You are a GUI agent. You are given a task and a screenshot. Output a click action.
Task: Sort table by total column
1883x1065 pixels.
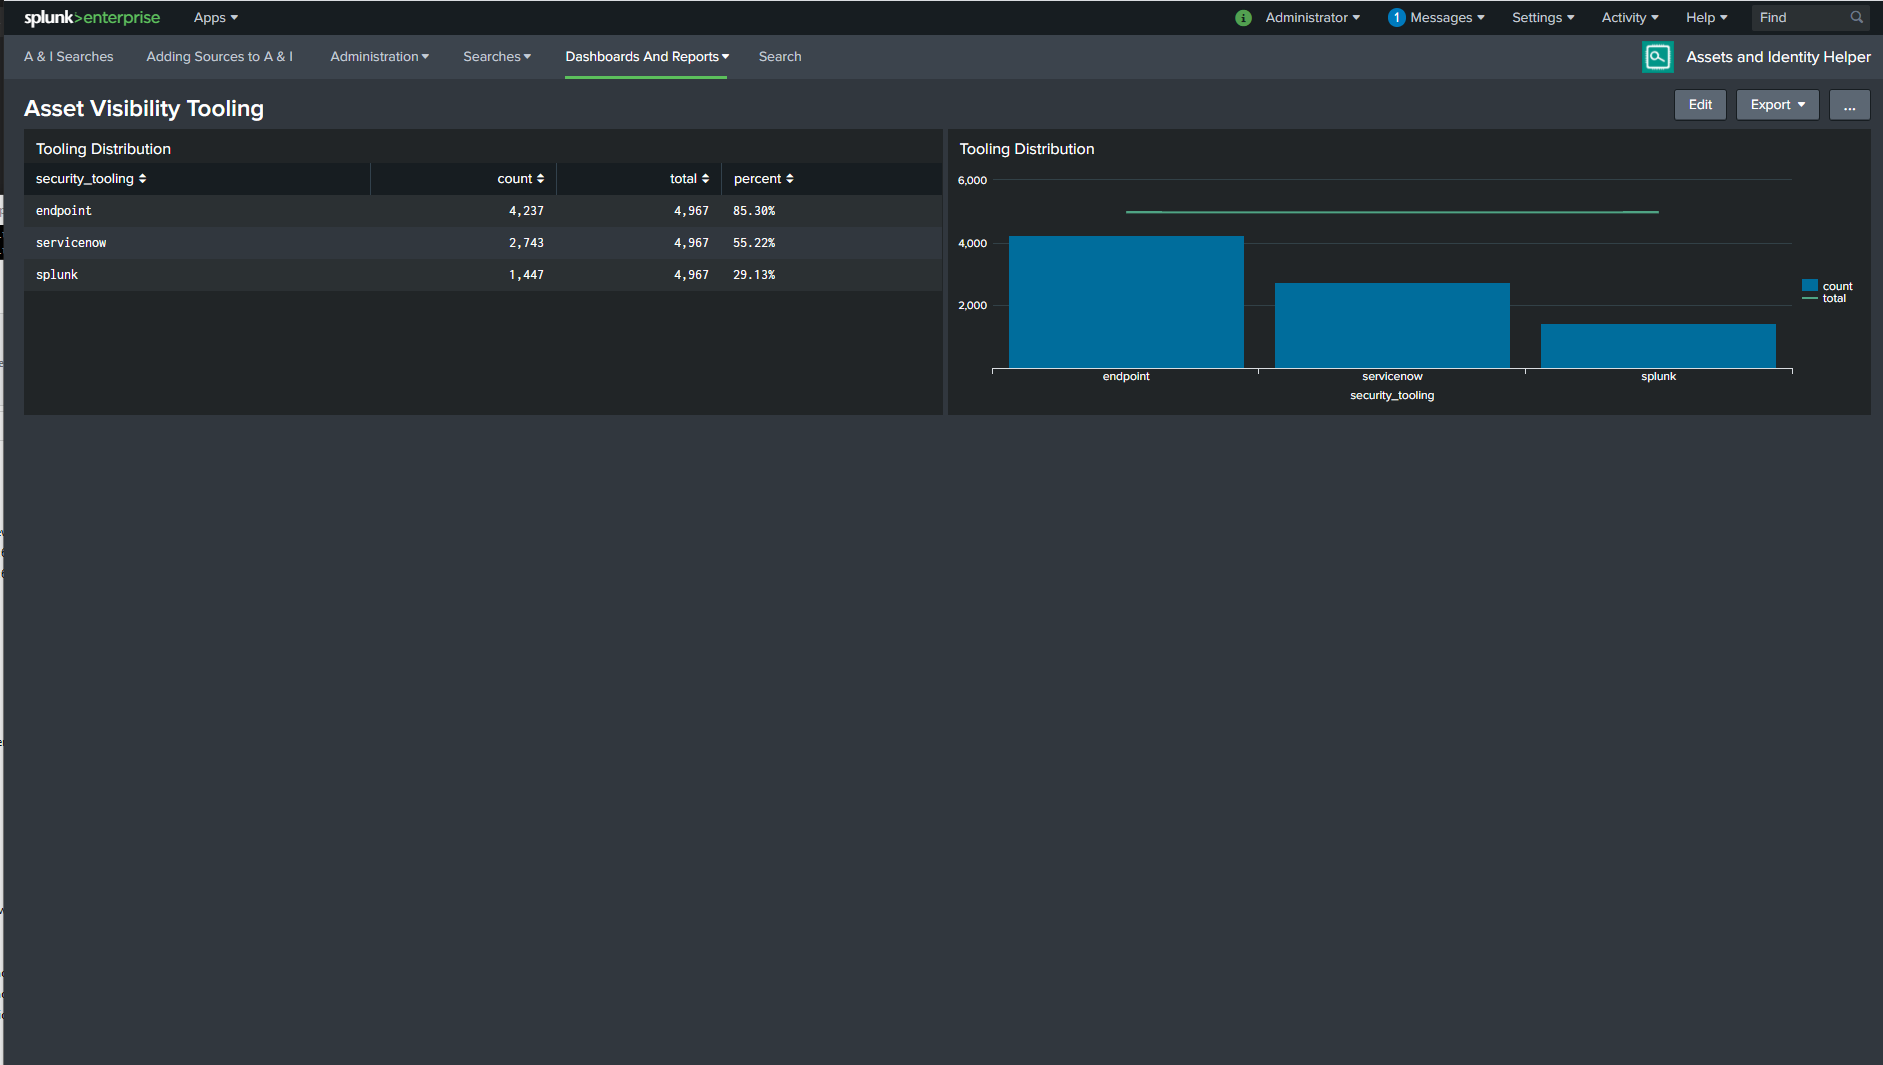[690, 179]
